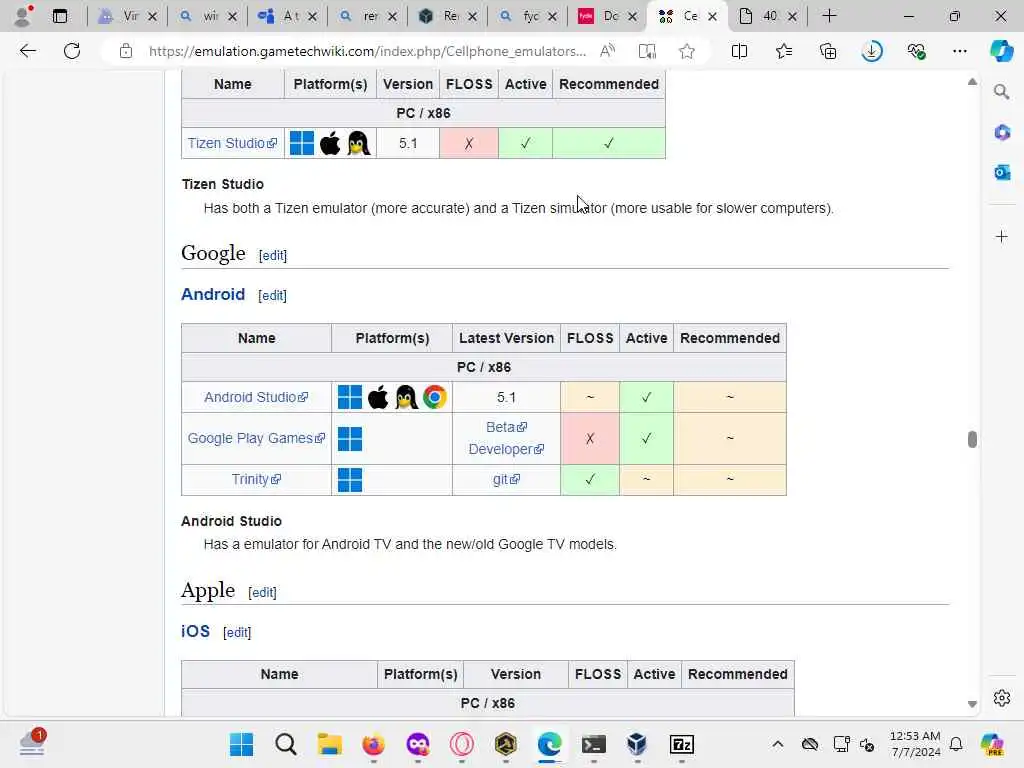Open the Tizen Studio link
The height and width of the screenshot is (768, 1024).
click(232, 143)
